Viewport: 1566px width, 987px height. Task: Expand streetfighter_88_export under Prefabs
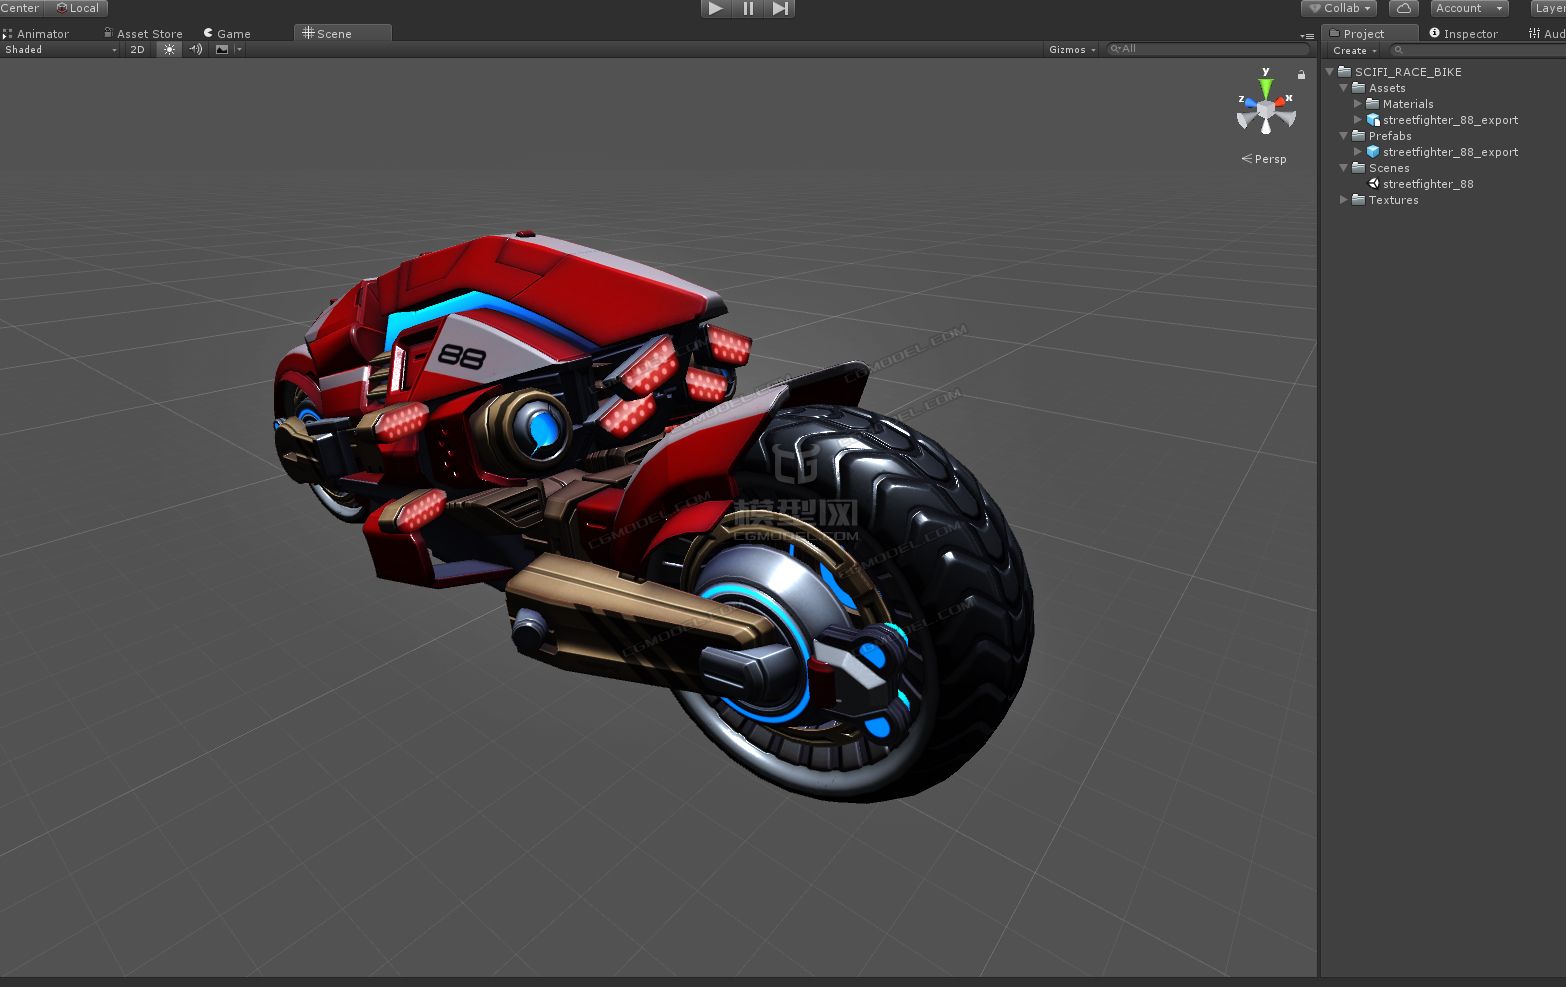click(1358, 152)
